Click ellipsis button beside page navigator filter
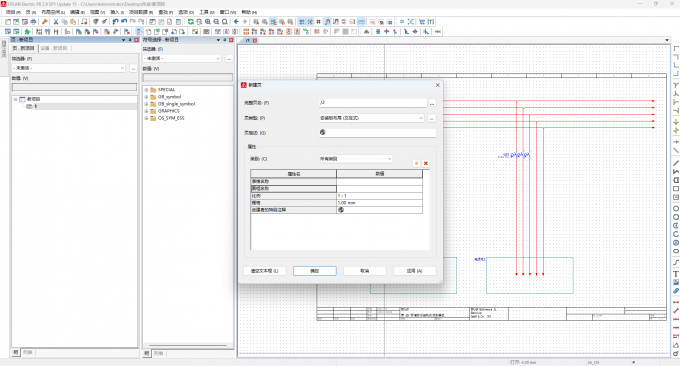680x366 pixels. click(133, 68)
